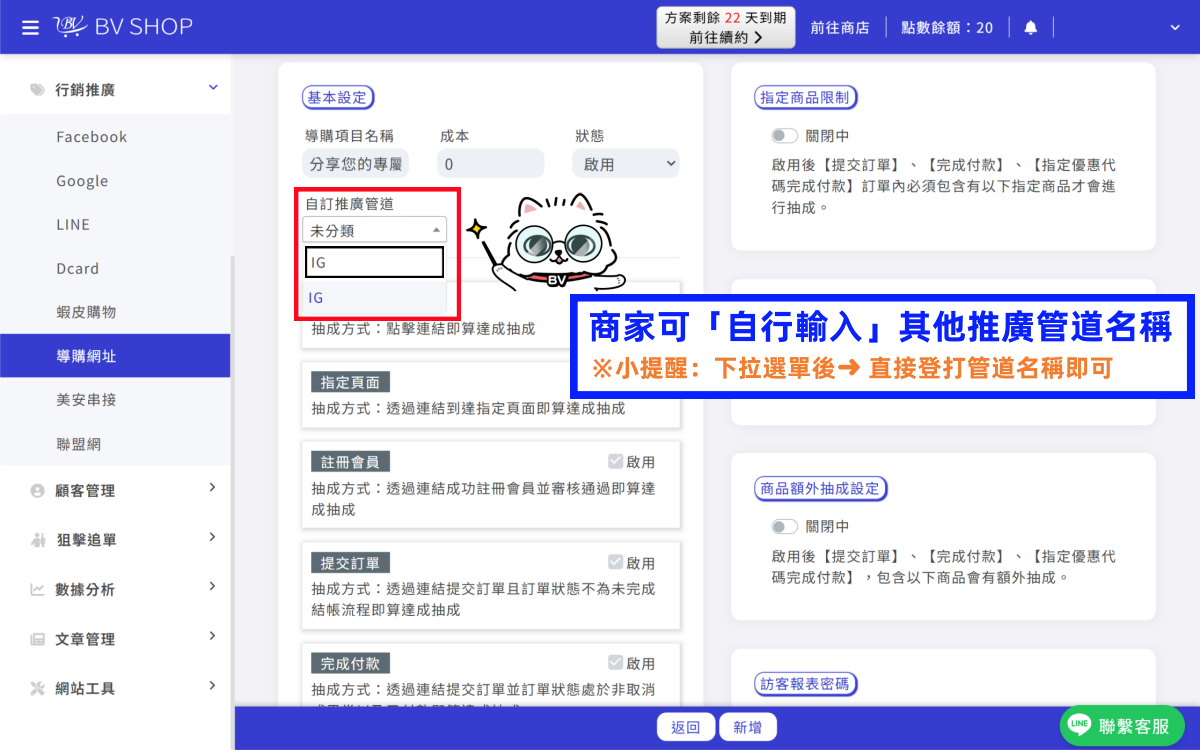Click the 訪客報表密碼 section label
This screenshot has width=1200, height=750.
(x=805, y=684)
